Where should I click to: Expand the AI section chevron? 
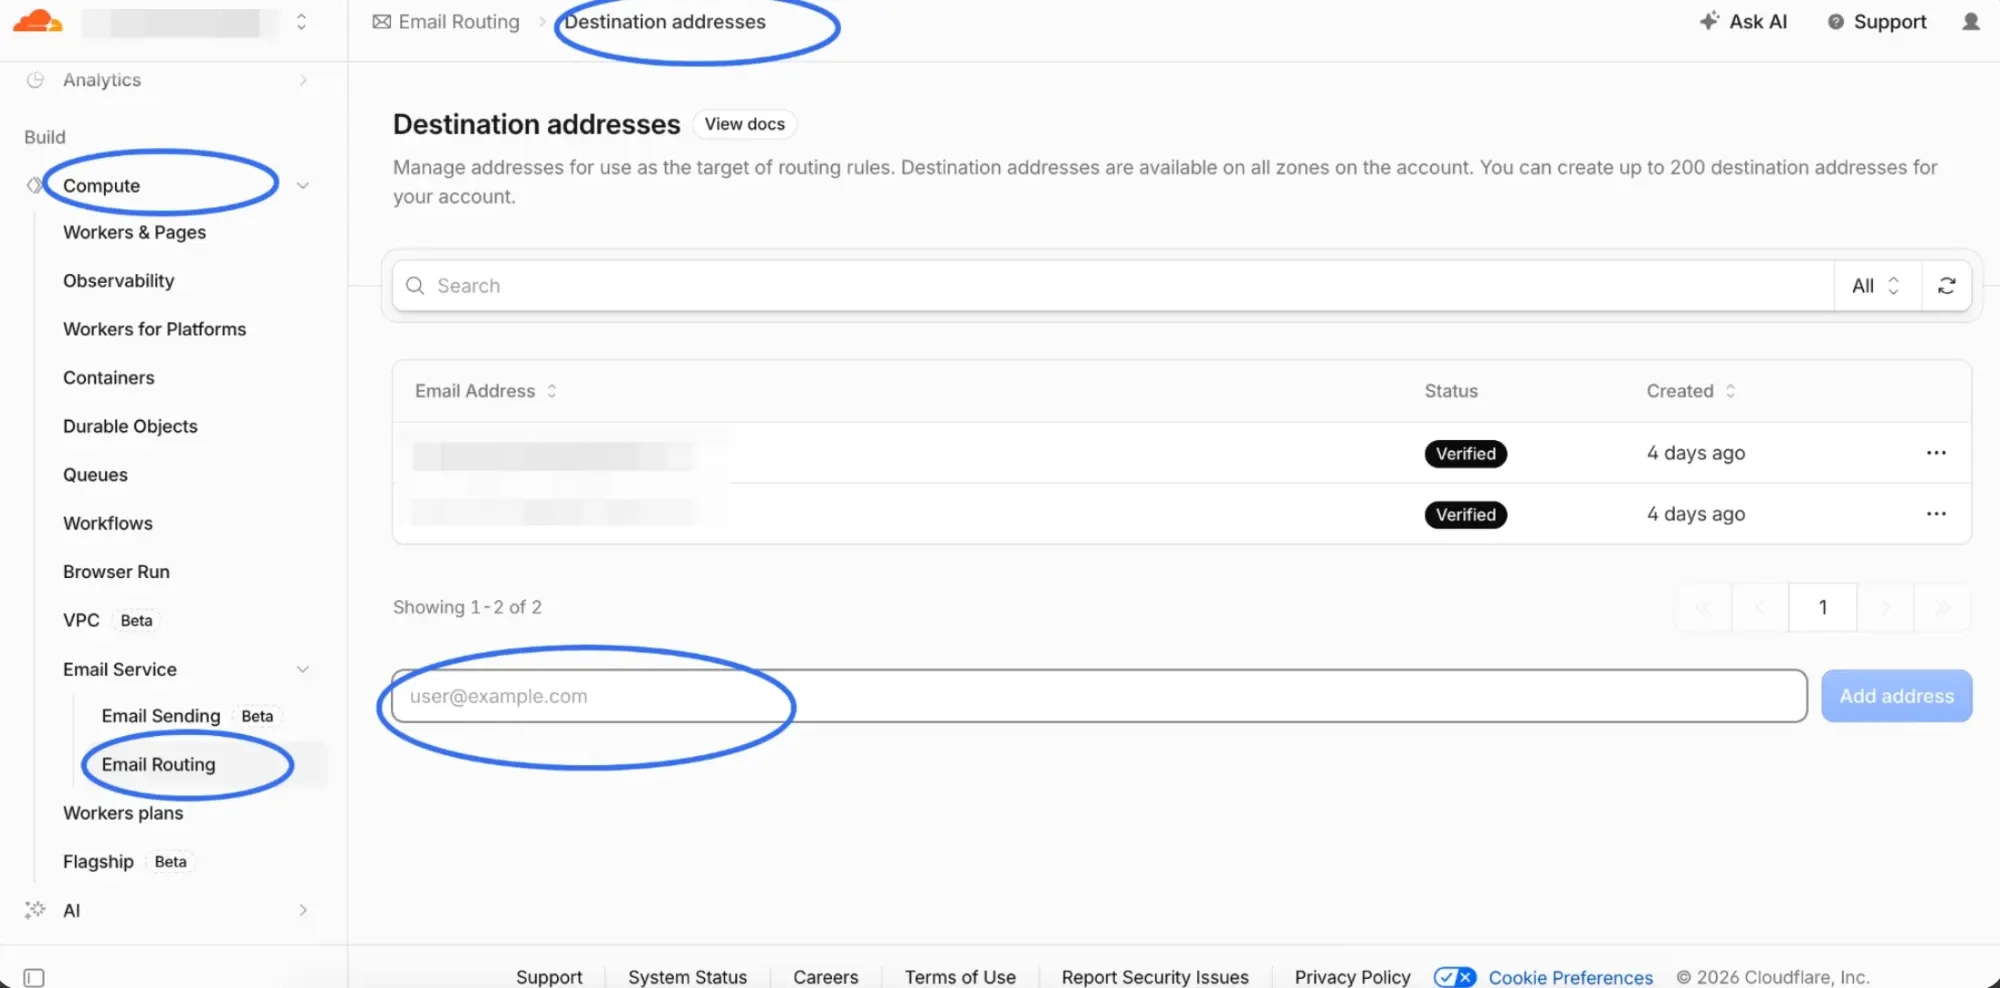point(303,910)
